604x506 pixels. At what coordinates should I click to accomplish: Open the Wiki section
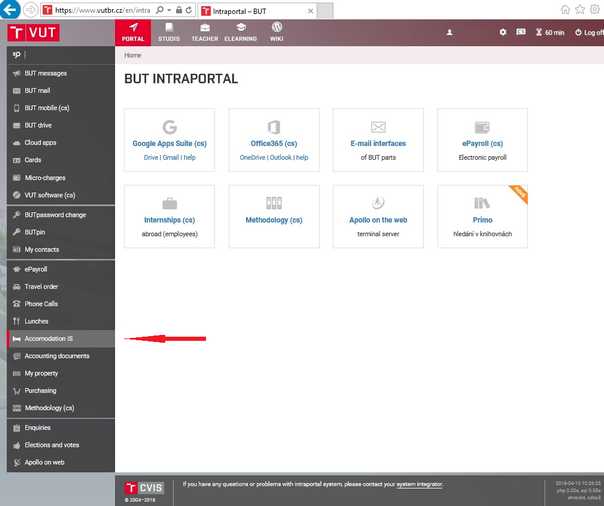coord(277,32)
